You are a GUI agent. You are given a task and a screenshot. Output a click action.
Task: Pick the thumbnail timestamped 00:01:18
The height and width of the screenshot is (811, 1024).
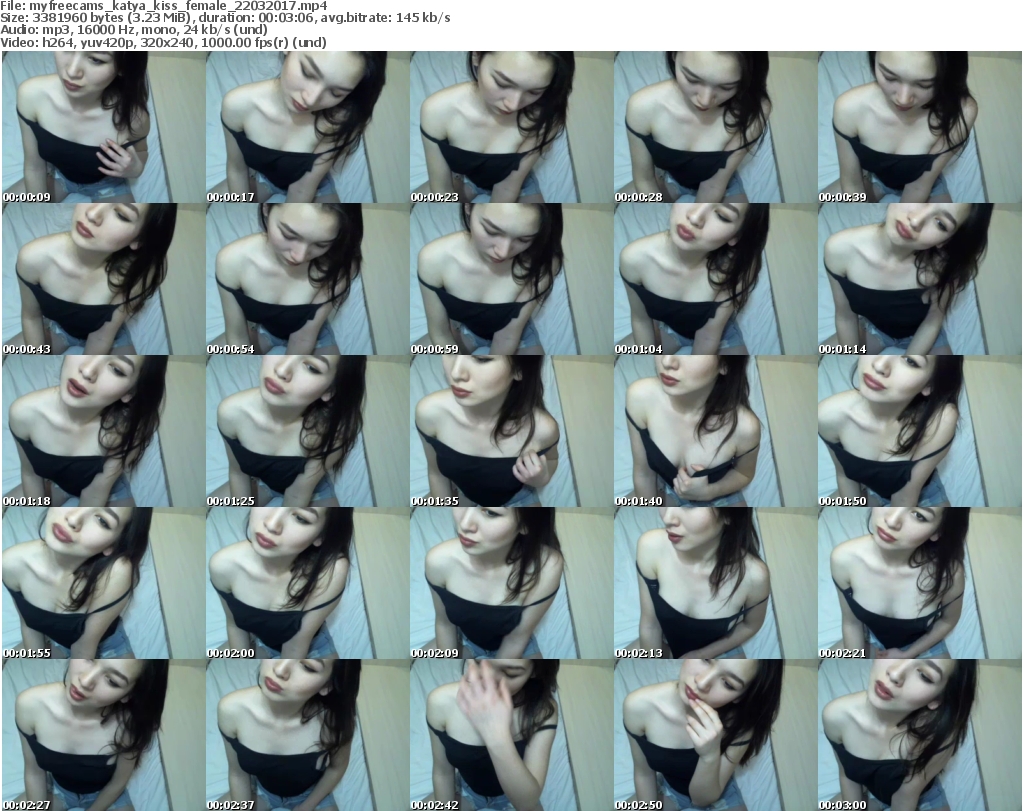click(x=103, y=431)
